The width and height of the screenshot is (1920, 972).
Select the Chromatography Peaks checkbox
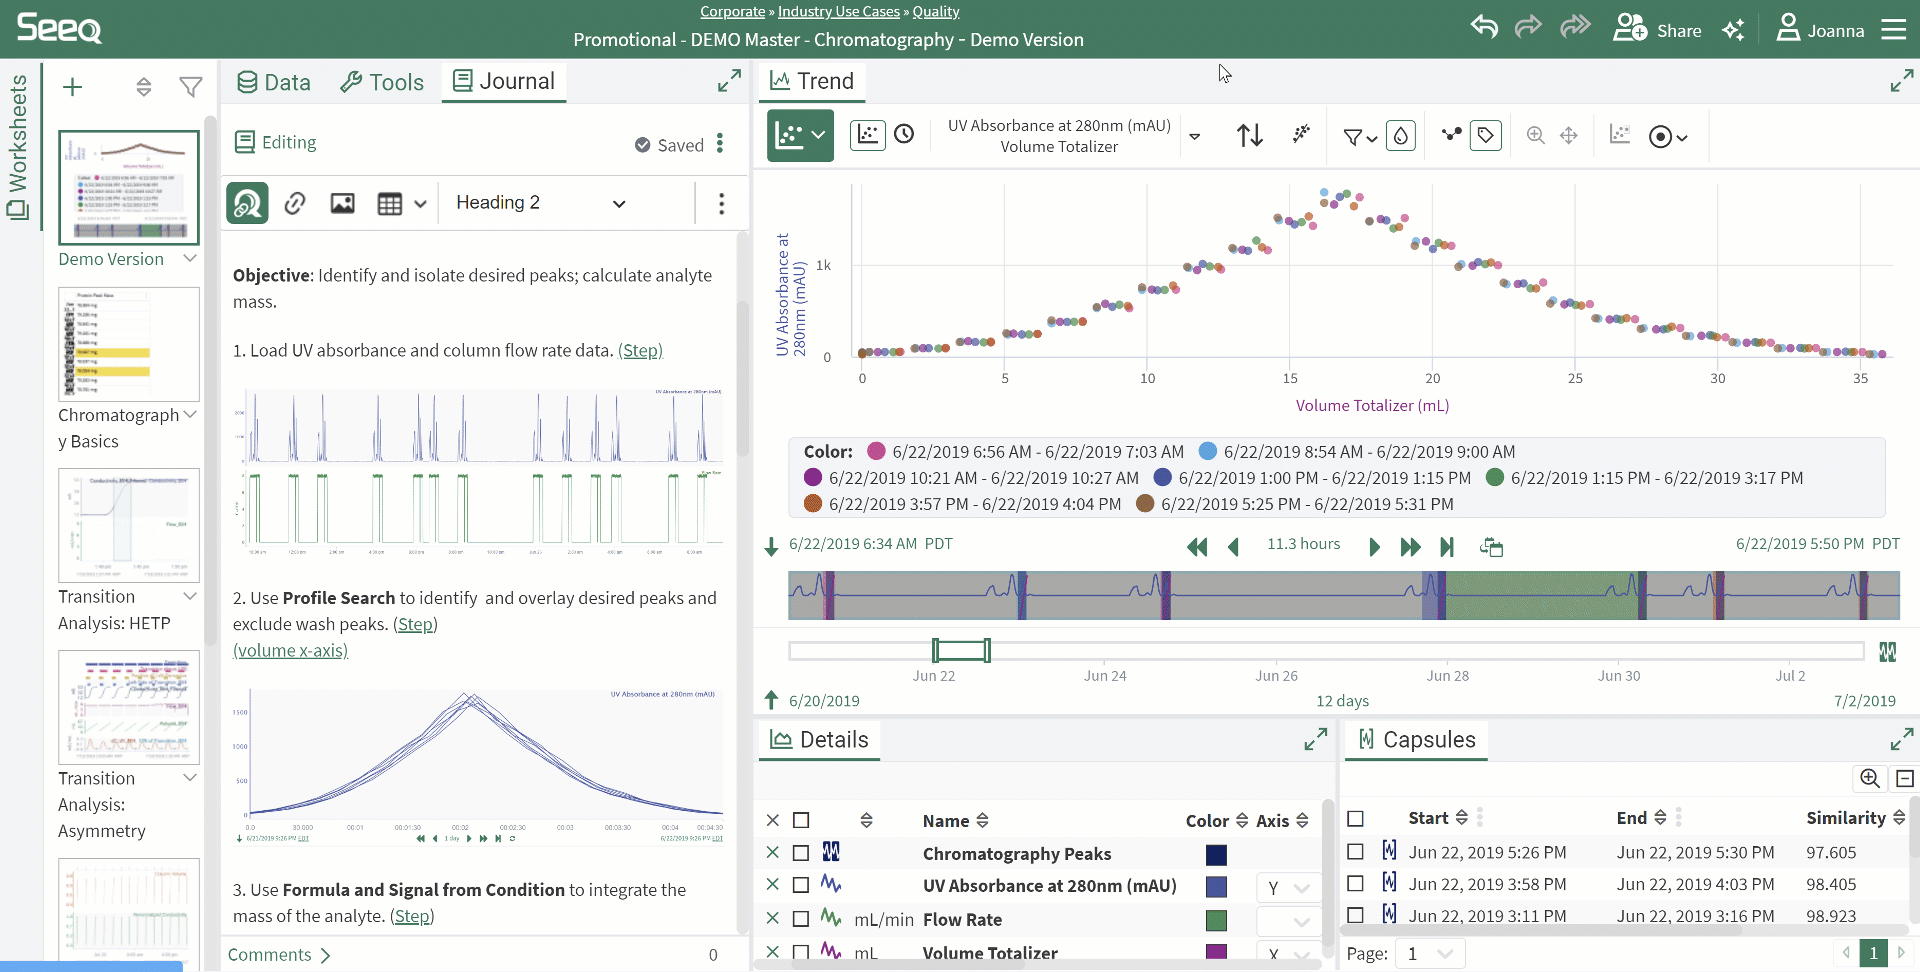click(801, 853)
